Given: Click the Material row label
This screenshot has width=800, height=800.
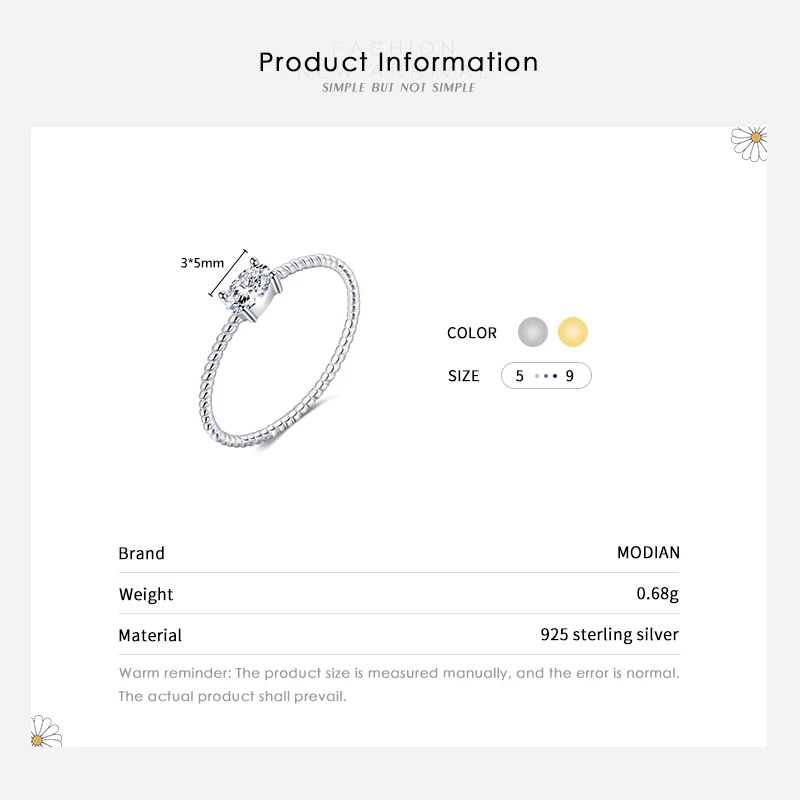Looking at the screenshot, I should point(150,635).
